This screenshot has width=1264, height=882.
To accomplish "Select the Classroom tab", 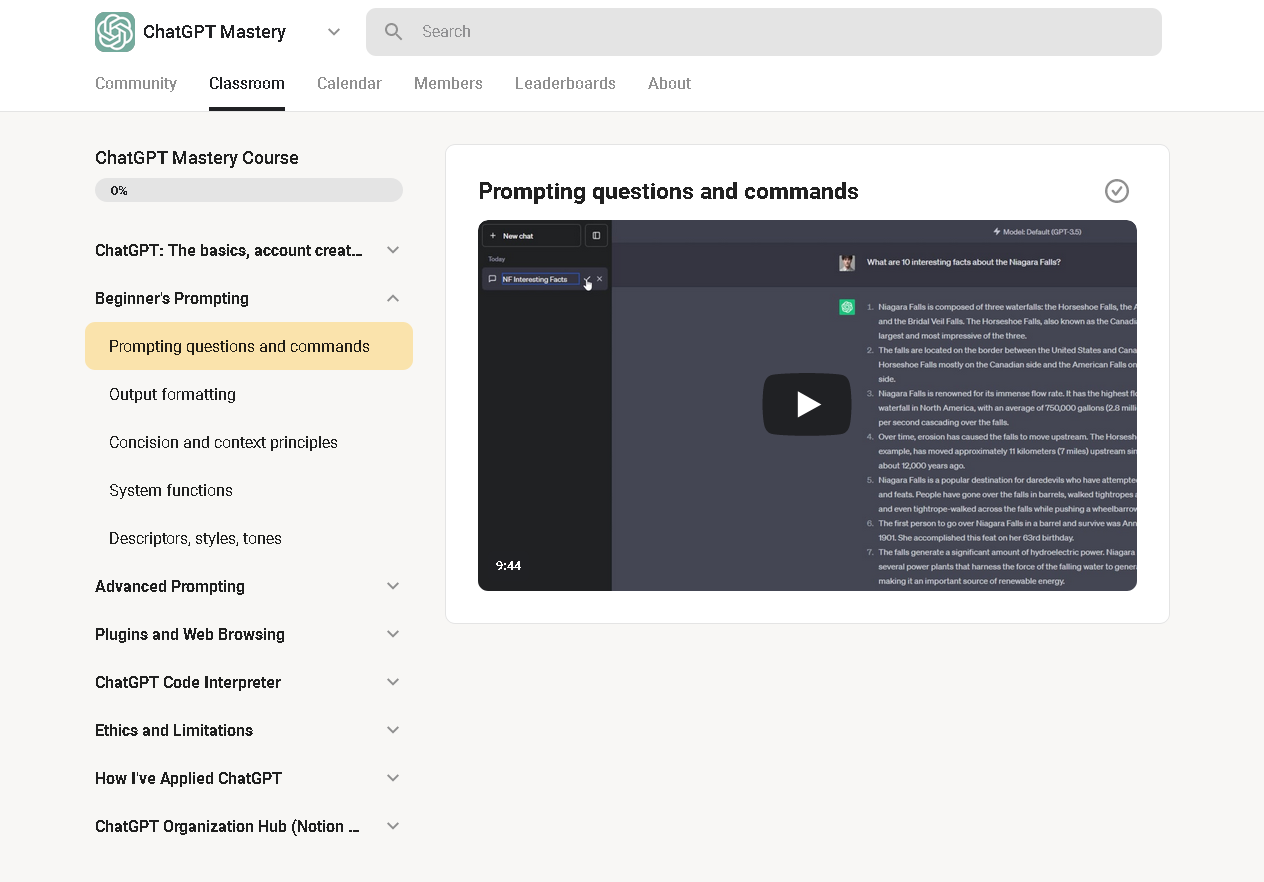I will pyautogui.click(x=247, y=84).
